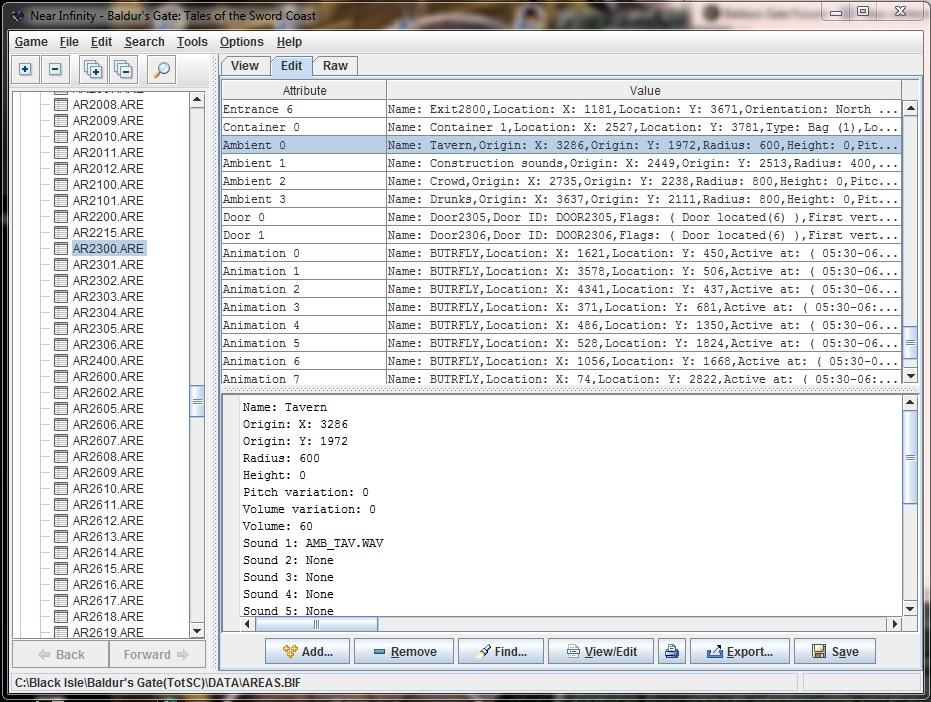The image size is (931, 702).
Task: Click the resource tree scroll-down arrow
Action: click(197, 631)
